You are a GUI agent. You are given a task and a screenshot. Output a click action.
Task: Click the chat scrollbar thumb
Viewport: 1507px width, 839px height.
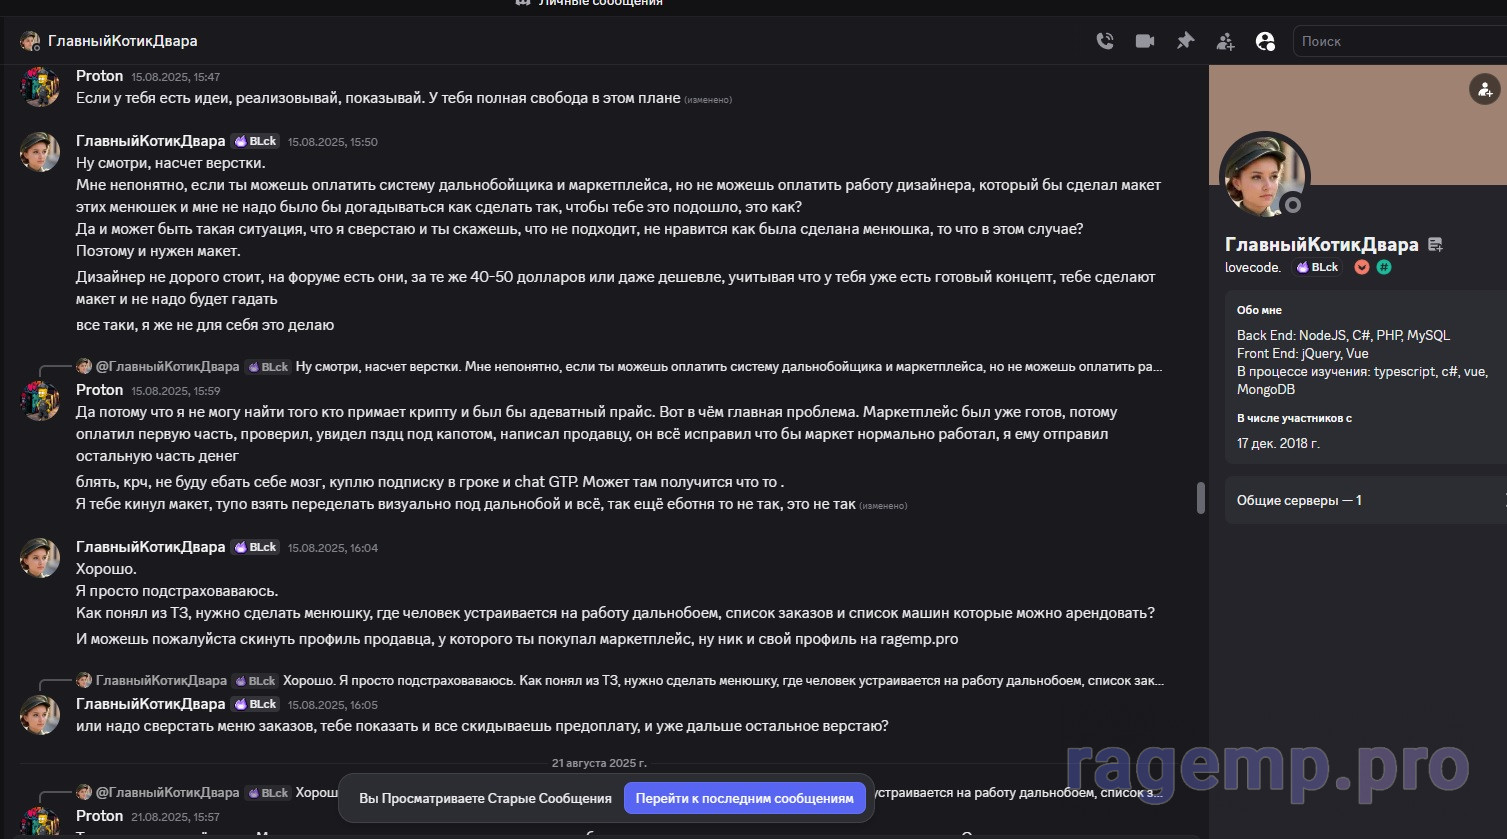coord(1201,498)
